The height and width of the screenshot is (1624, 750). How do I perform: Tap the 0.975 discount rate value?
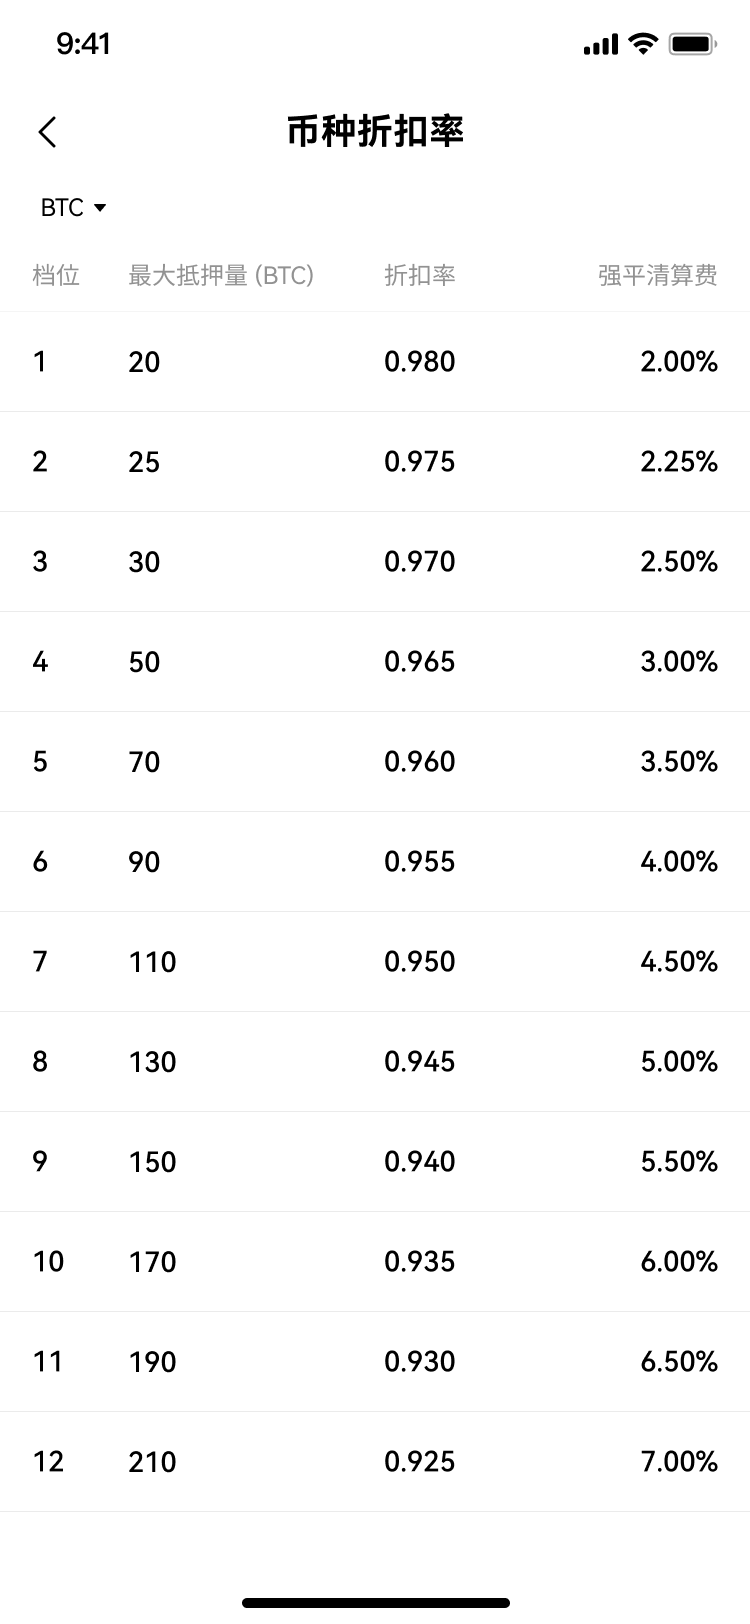[x=420, y=462]
